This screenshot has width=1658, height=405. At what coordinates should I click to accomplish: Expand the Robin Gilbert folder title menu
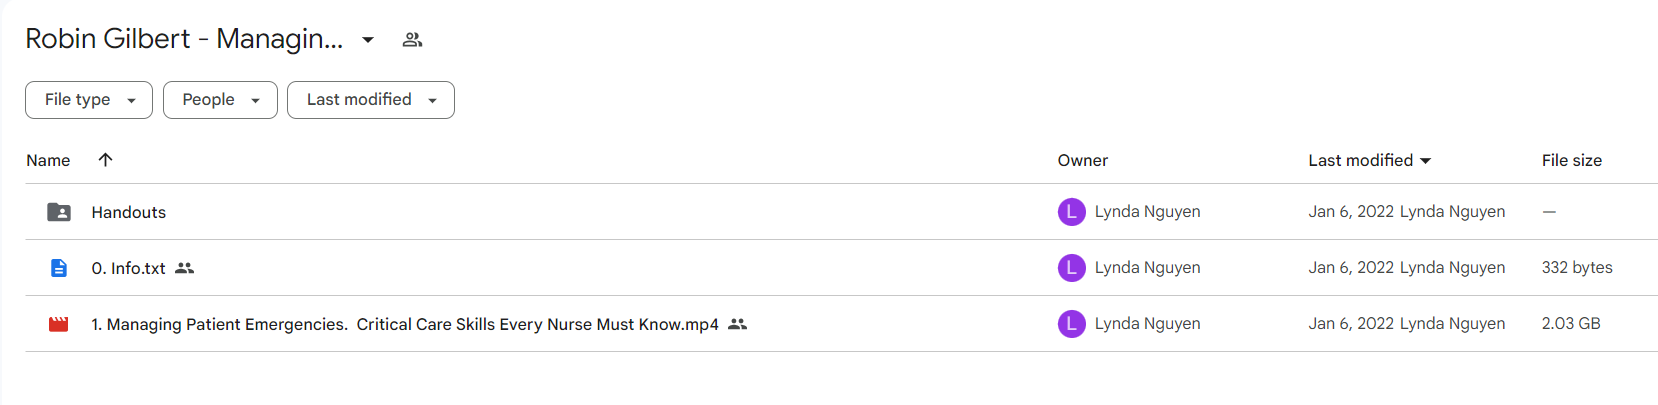click(x=368, y=40)
